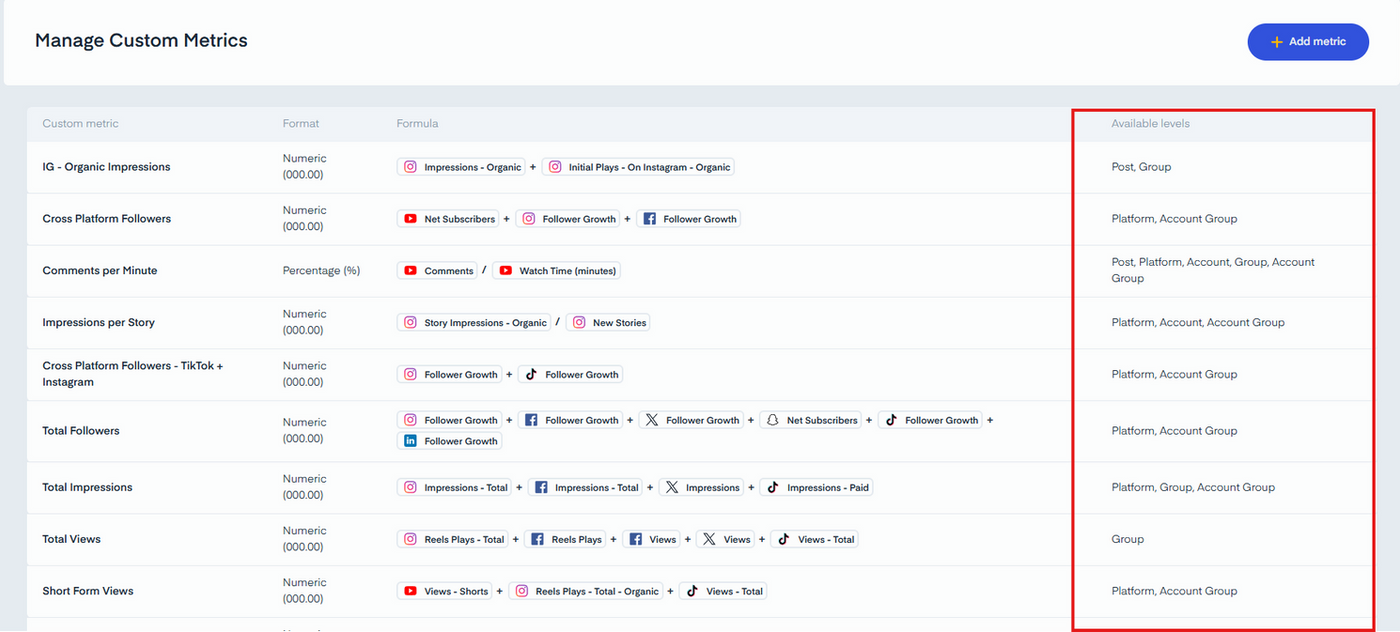The image size is (1400, 632).
Task: Click levels cell of Cross Platform Followers row
Action: click(1174, 219)
